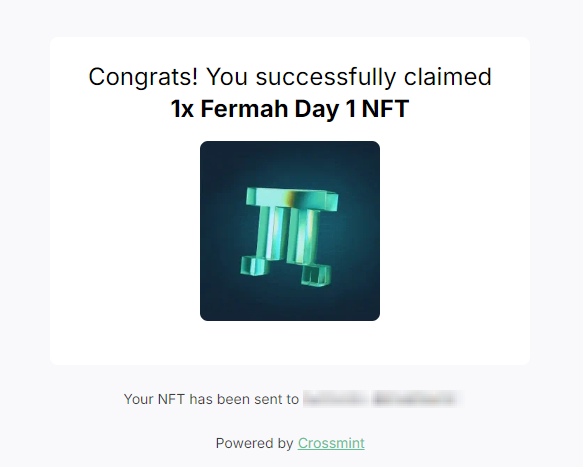The image size is (583, 467).
Task: Click the left foot of the pi sculpture
Action: click(x=254, y=266)
